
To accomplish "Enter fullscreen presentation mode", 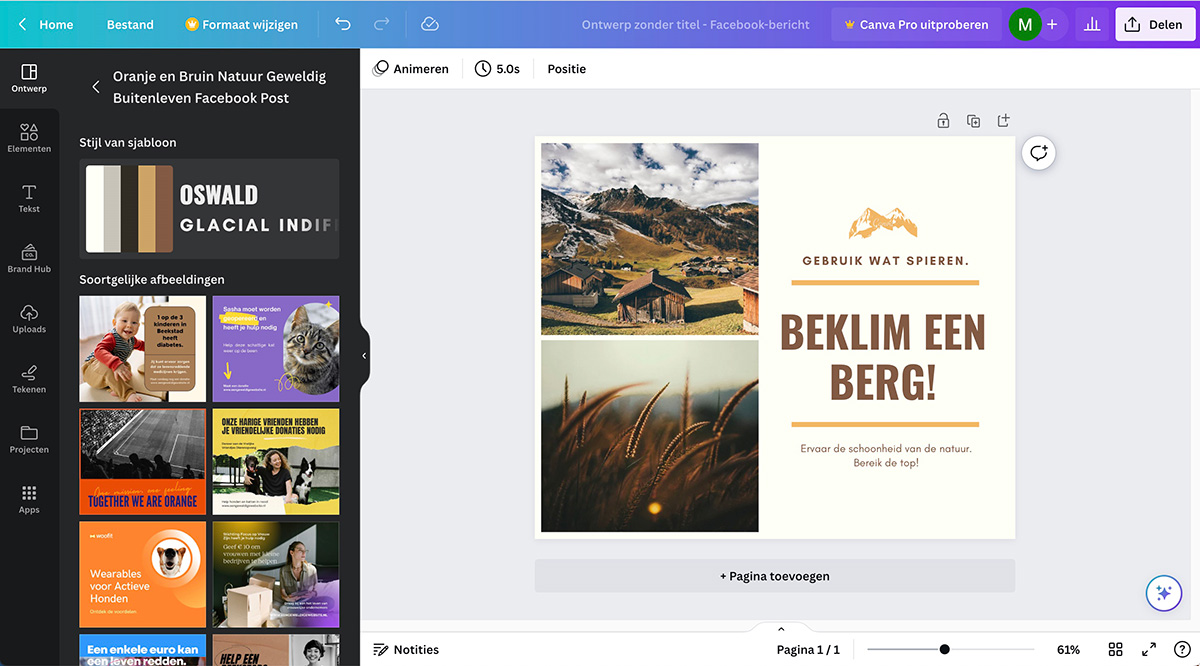I will [x=1149, y=650].
